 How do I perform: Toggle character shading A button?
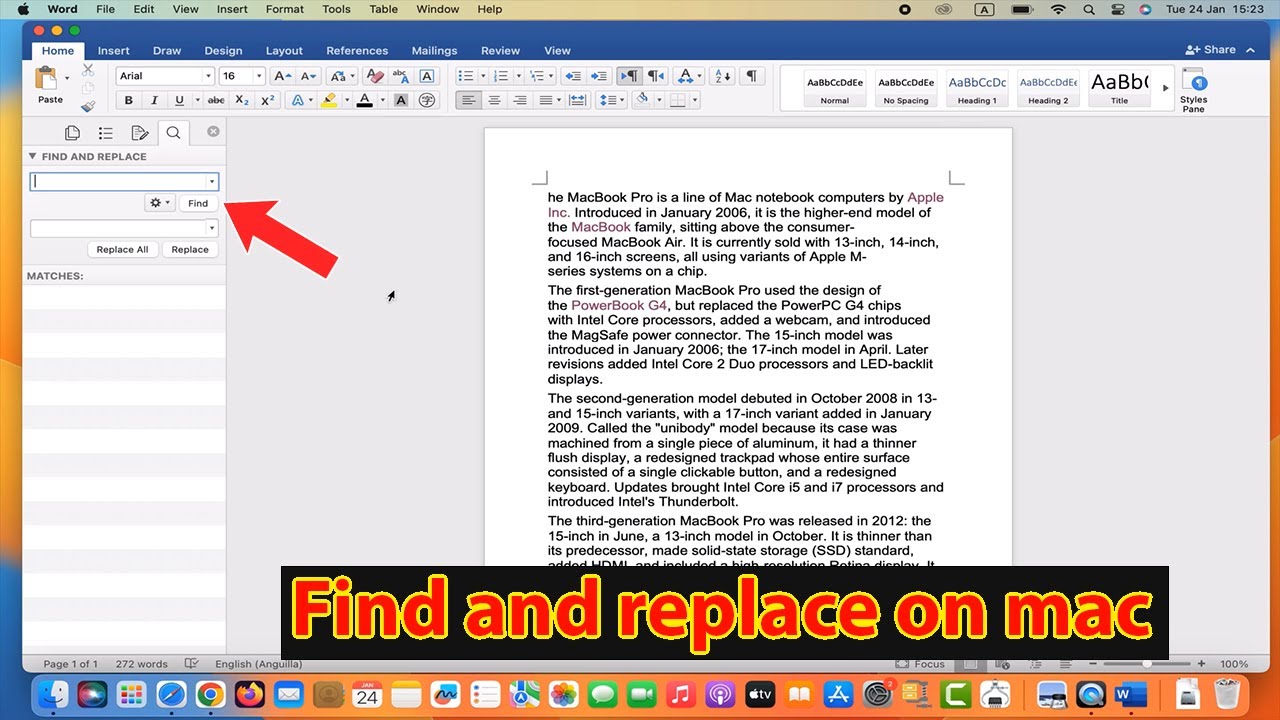tap(401, 100)
